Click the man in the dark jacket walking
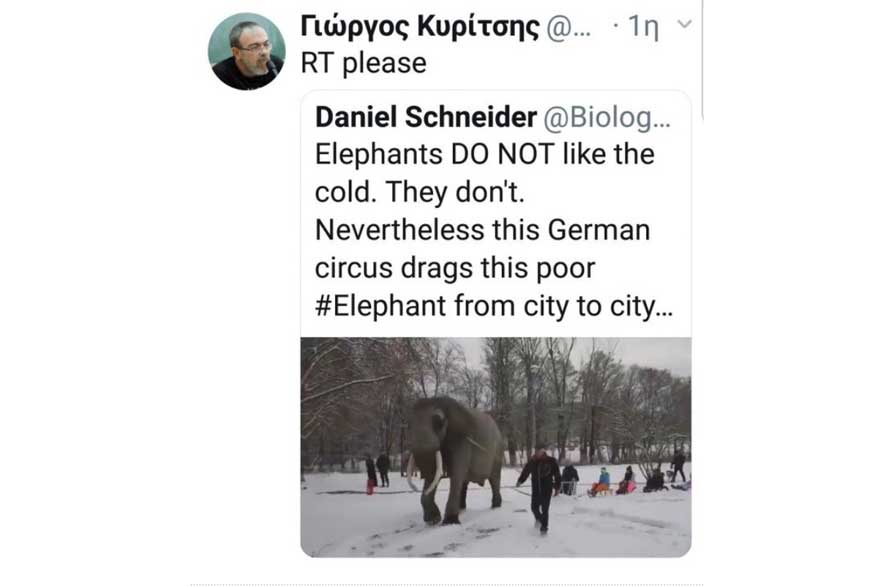The height and width of the screenshot is (586, 880). 541,483
